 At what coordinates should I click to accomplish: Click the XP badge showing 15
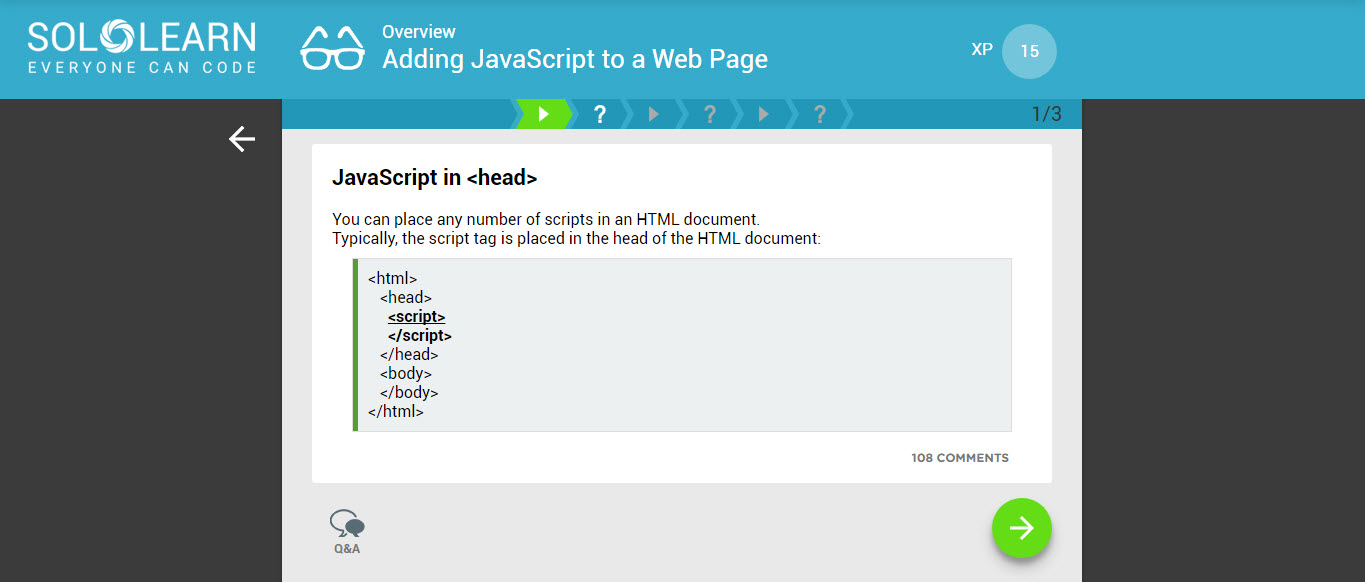(x=1028, y=51)
